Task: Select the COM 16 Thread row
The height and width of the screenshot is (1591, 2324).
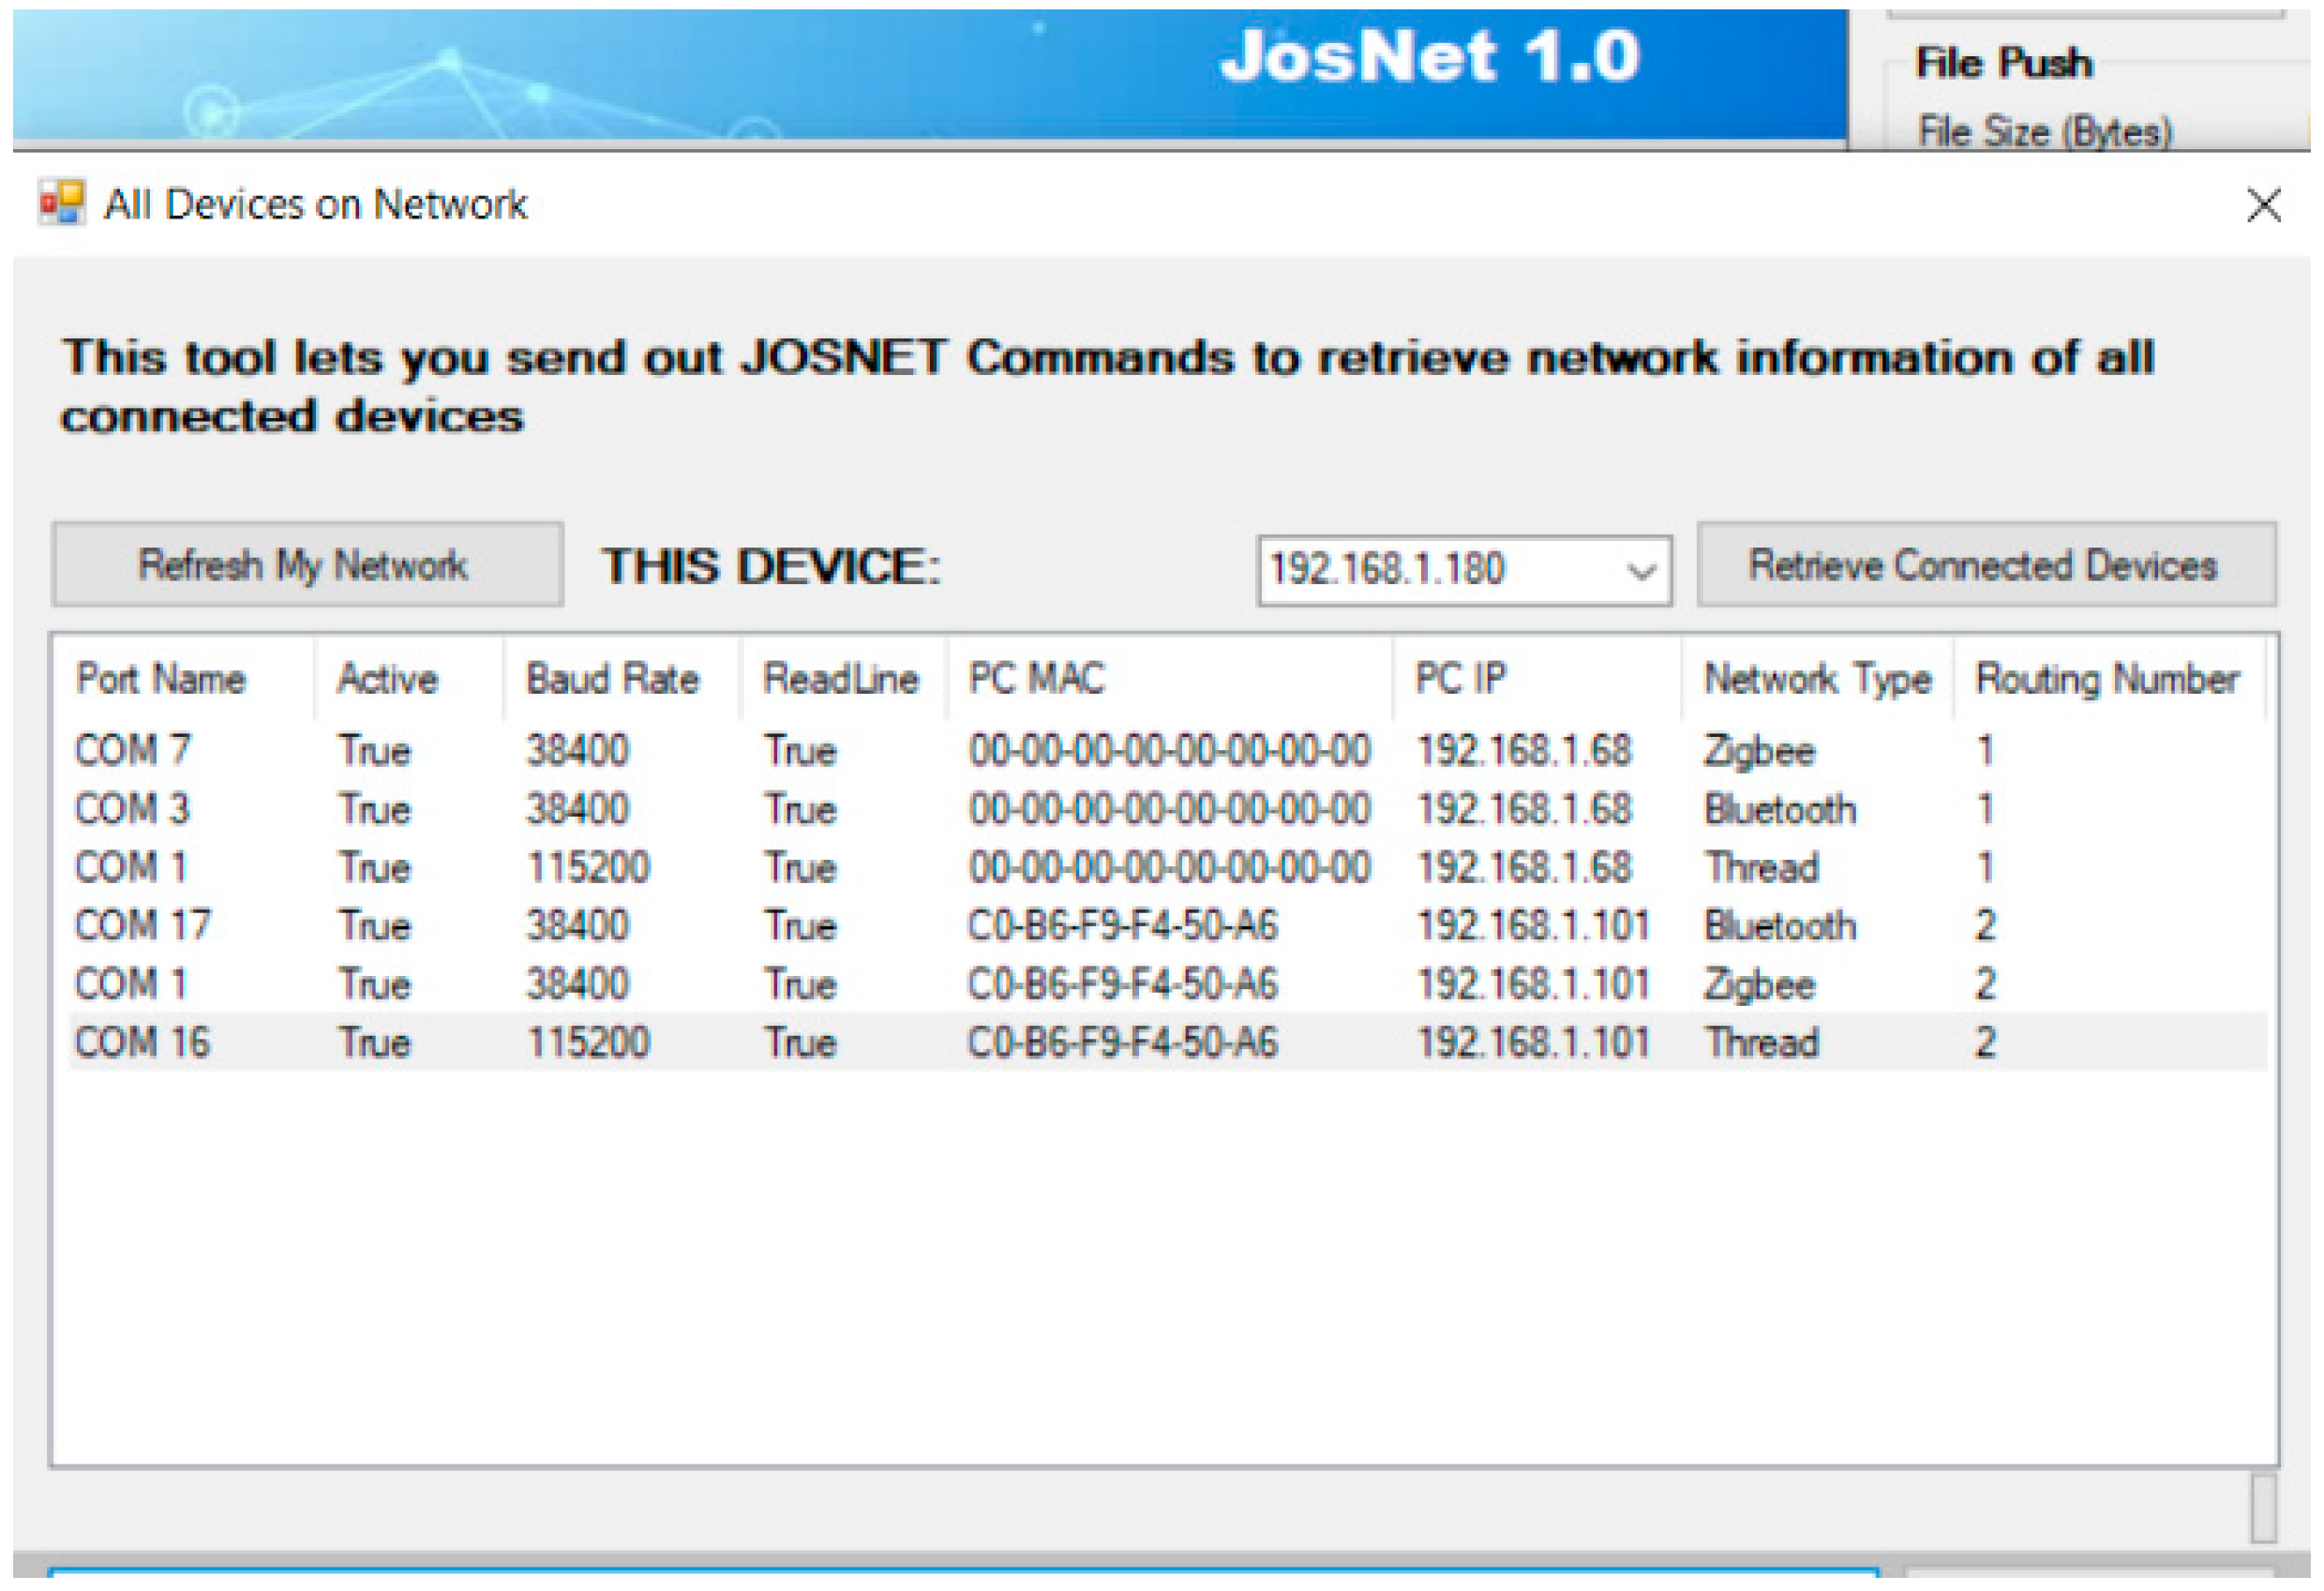Action: point(143,1043)
